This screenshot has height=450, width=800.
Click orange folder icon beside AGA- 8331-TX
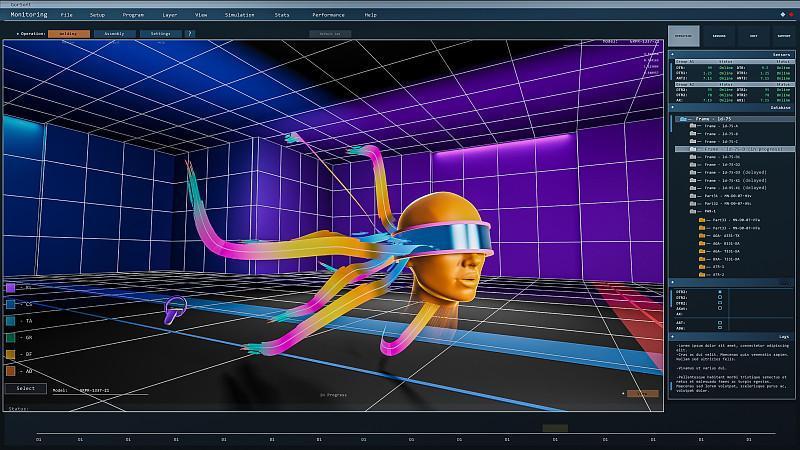click(702, 236)
